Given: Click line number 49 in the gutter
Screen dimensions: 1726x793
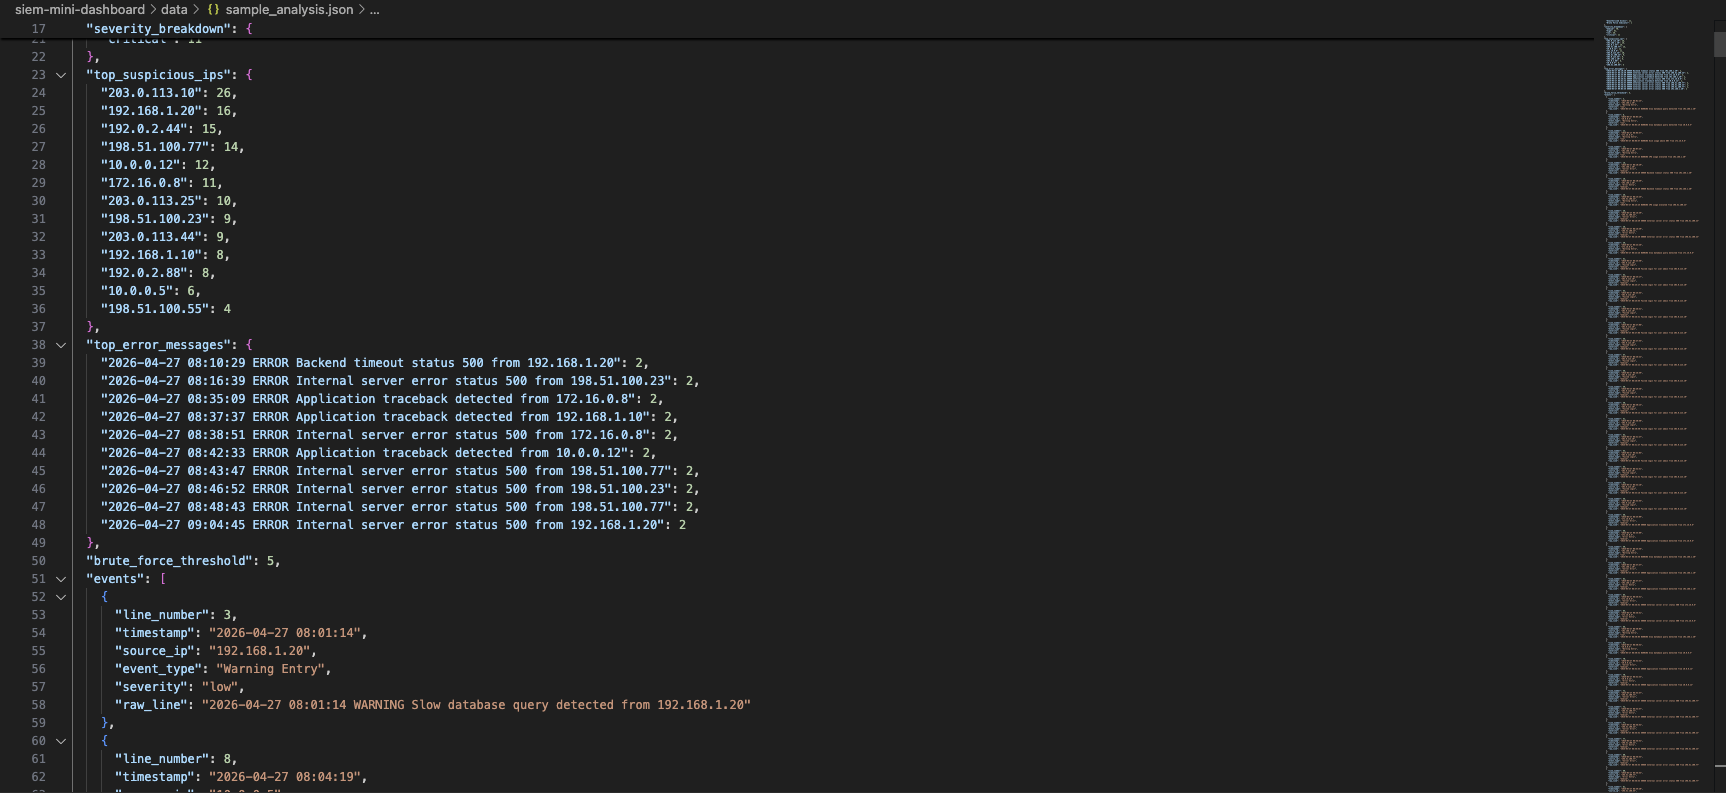Looking at the screenshot, I should tap(38, 543).
